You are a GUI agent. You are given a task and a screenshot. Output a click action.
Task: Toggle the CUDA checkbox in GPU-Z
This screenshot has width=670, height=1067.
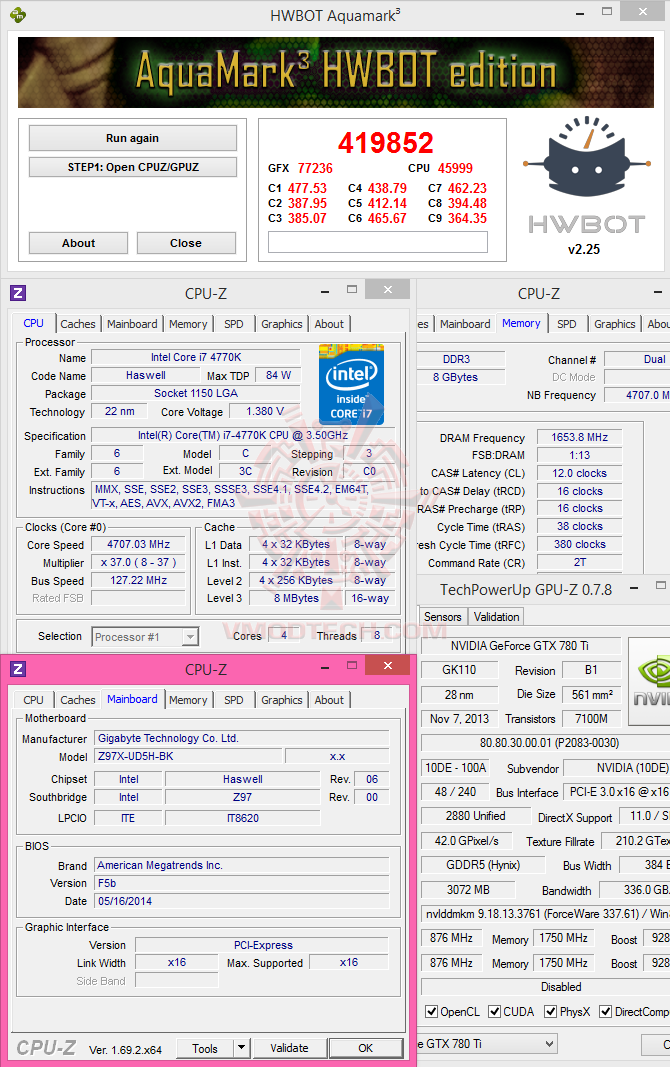coord(495,1011)
